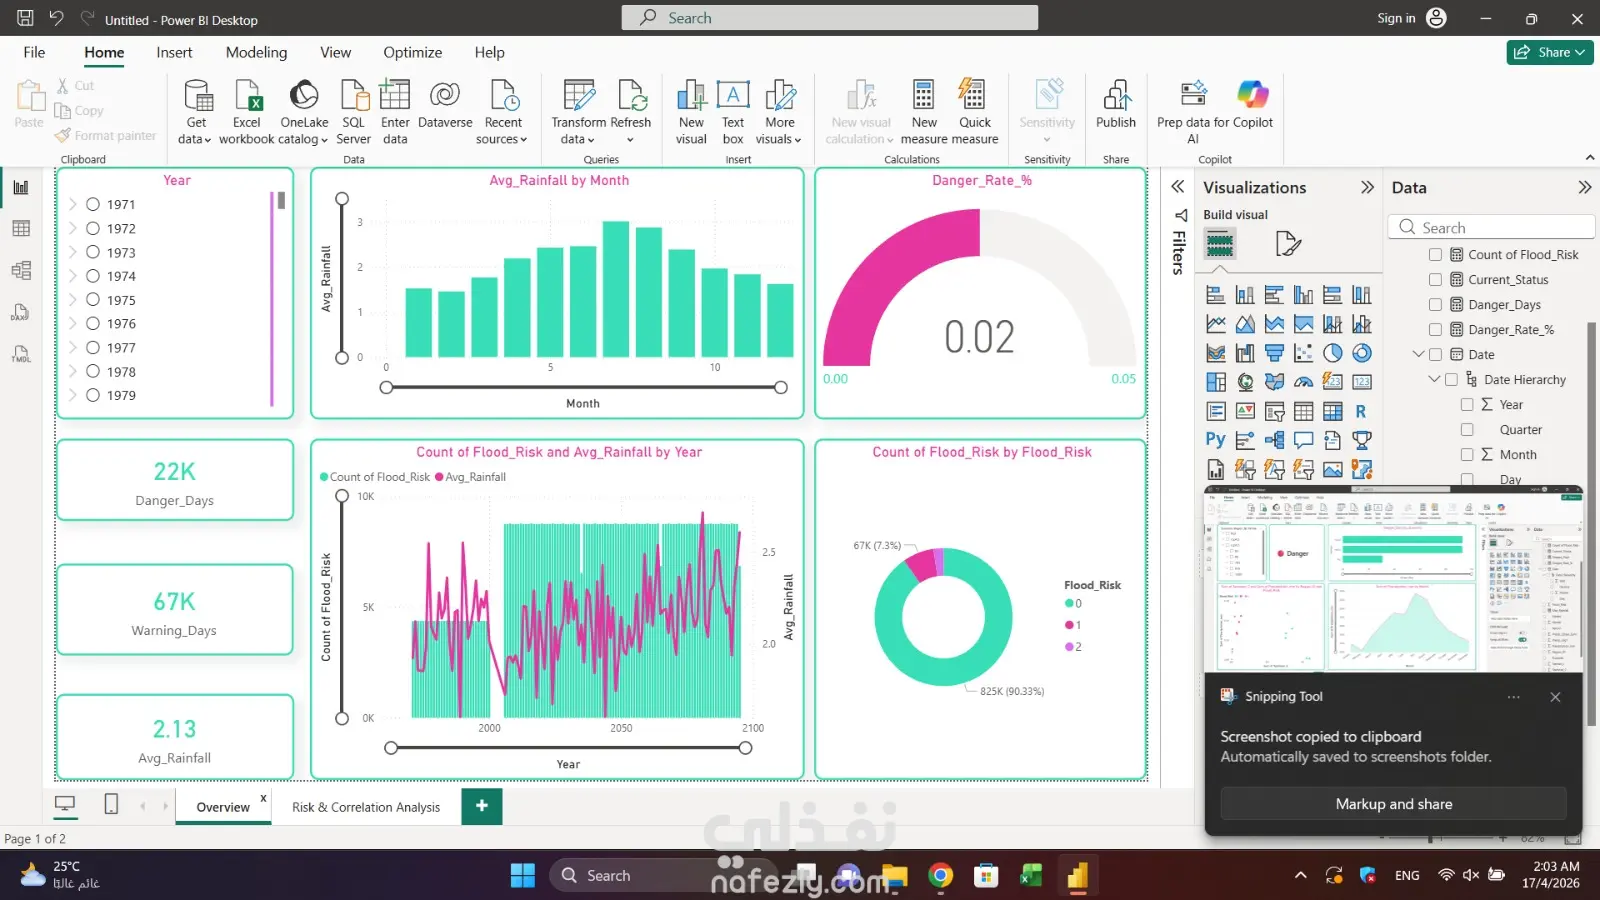Insert a Text box
Image resolution: width=1600 pixels, height=900 pixels.
point(733,112)
